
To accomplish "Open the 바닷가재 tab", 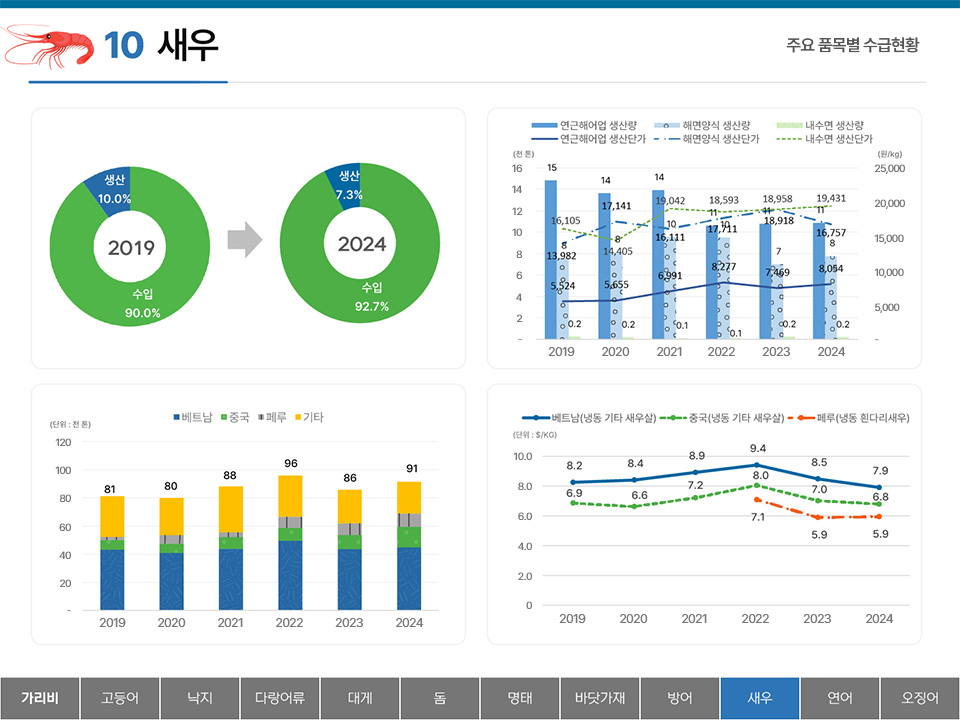I will (x=600, y=698).
